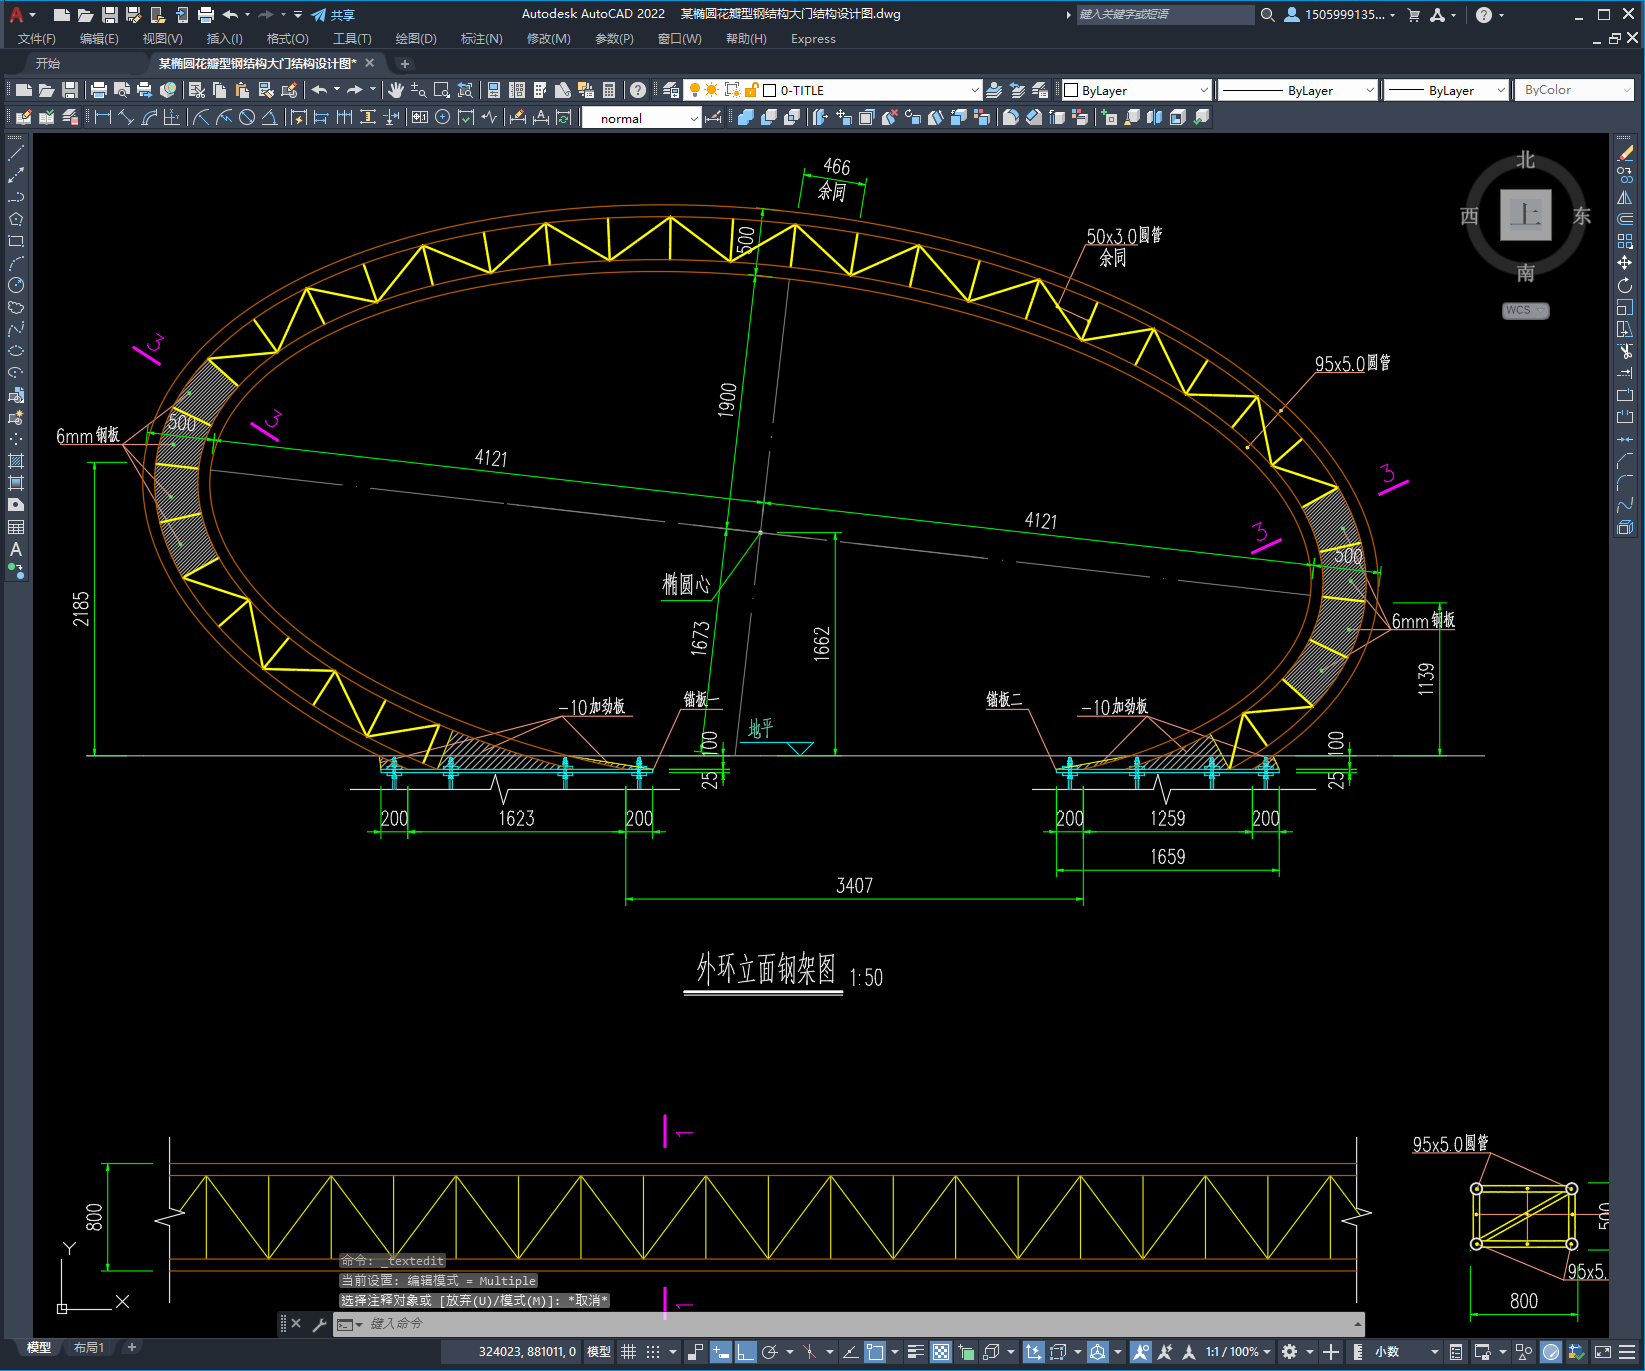
Task: Click the 模型 tab at bottom left
Action: [x=39, y=1348]
